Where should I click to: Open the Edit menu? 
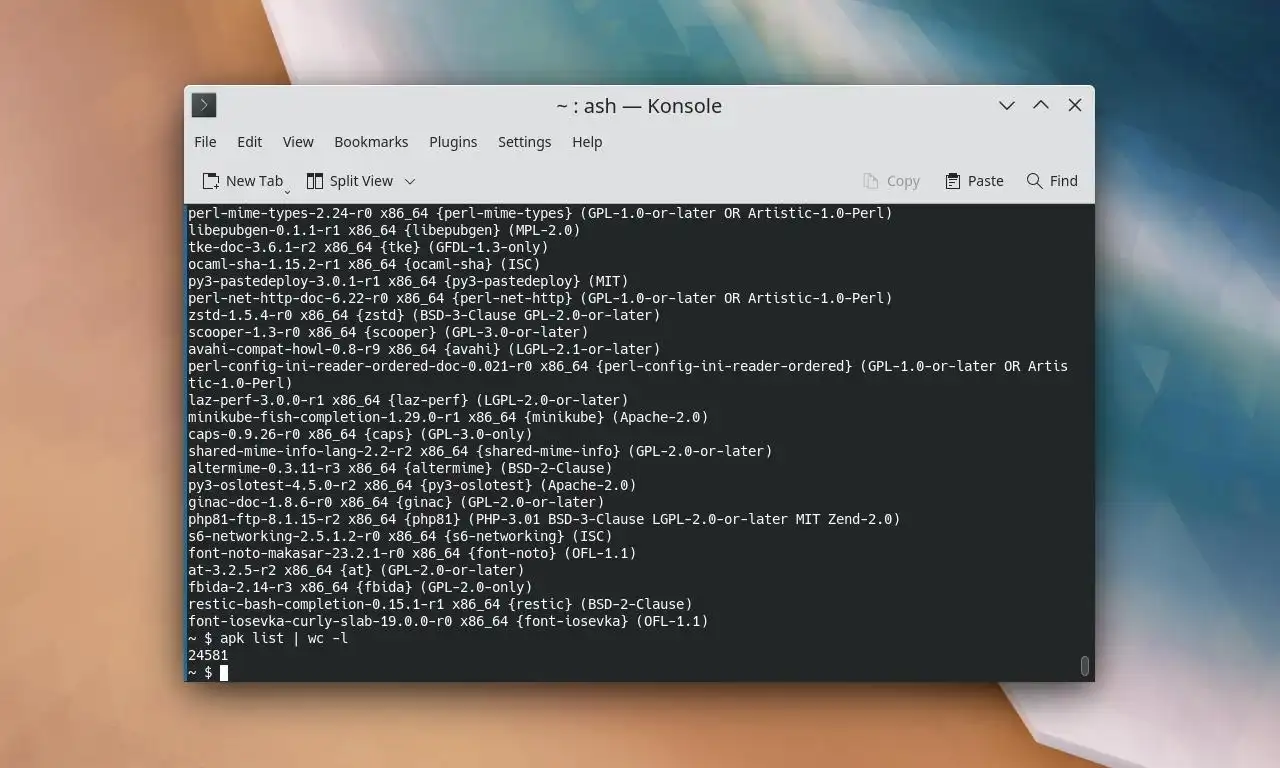coord(250,142)
